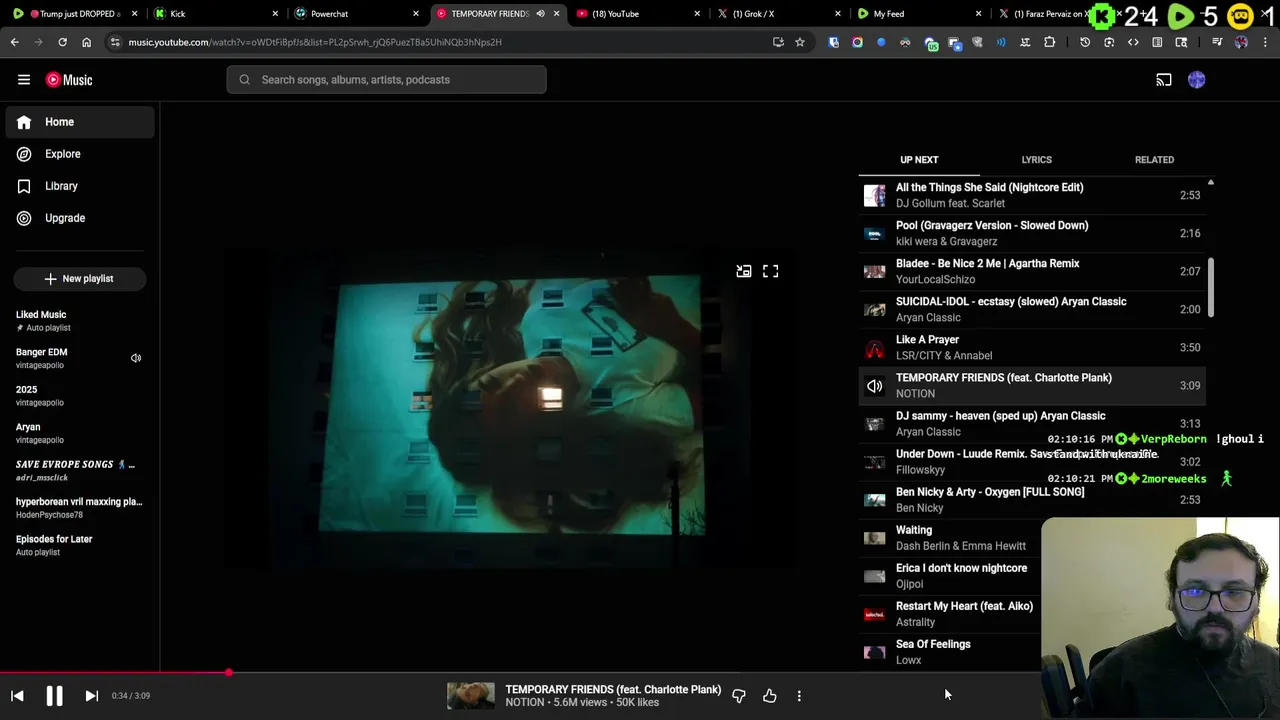Click now-playing speaker icon in queue
The width and height of the screenshot is (1280, 720).
click(x=875, y=386)
